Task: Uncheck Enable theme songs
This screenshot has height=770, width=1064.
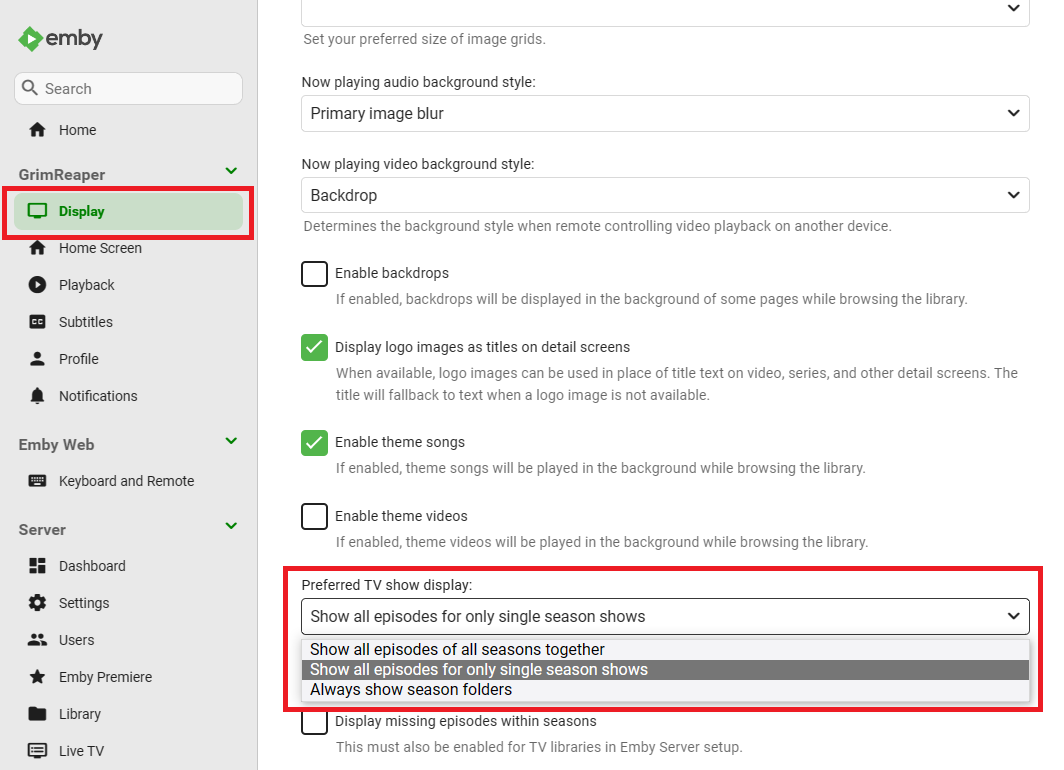Action: pyautogui.click(x=315, y=443)
